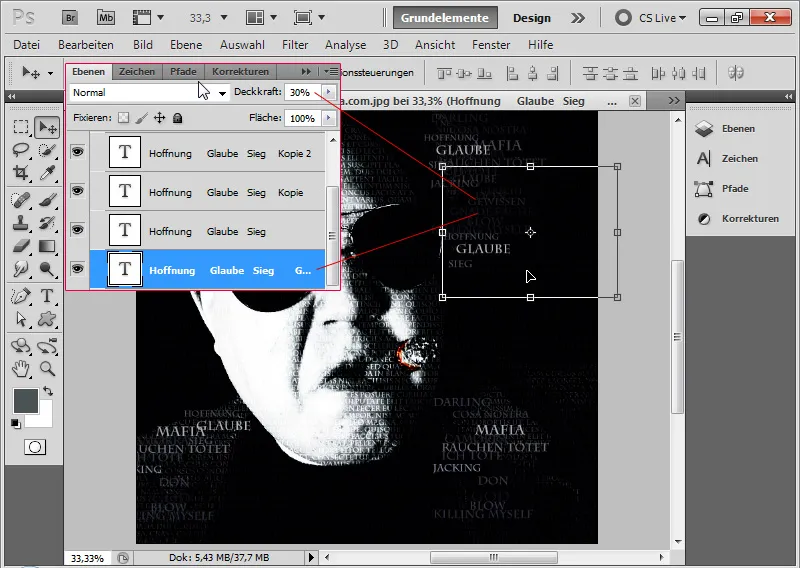The height and width of the screenshot is (568, 800).
Task: Hide the 'Hoffnung Glaube Sieg Kopie' layer
Action: point(77,190)
